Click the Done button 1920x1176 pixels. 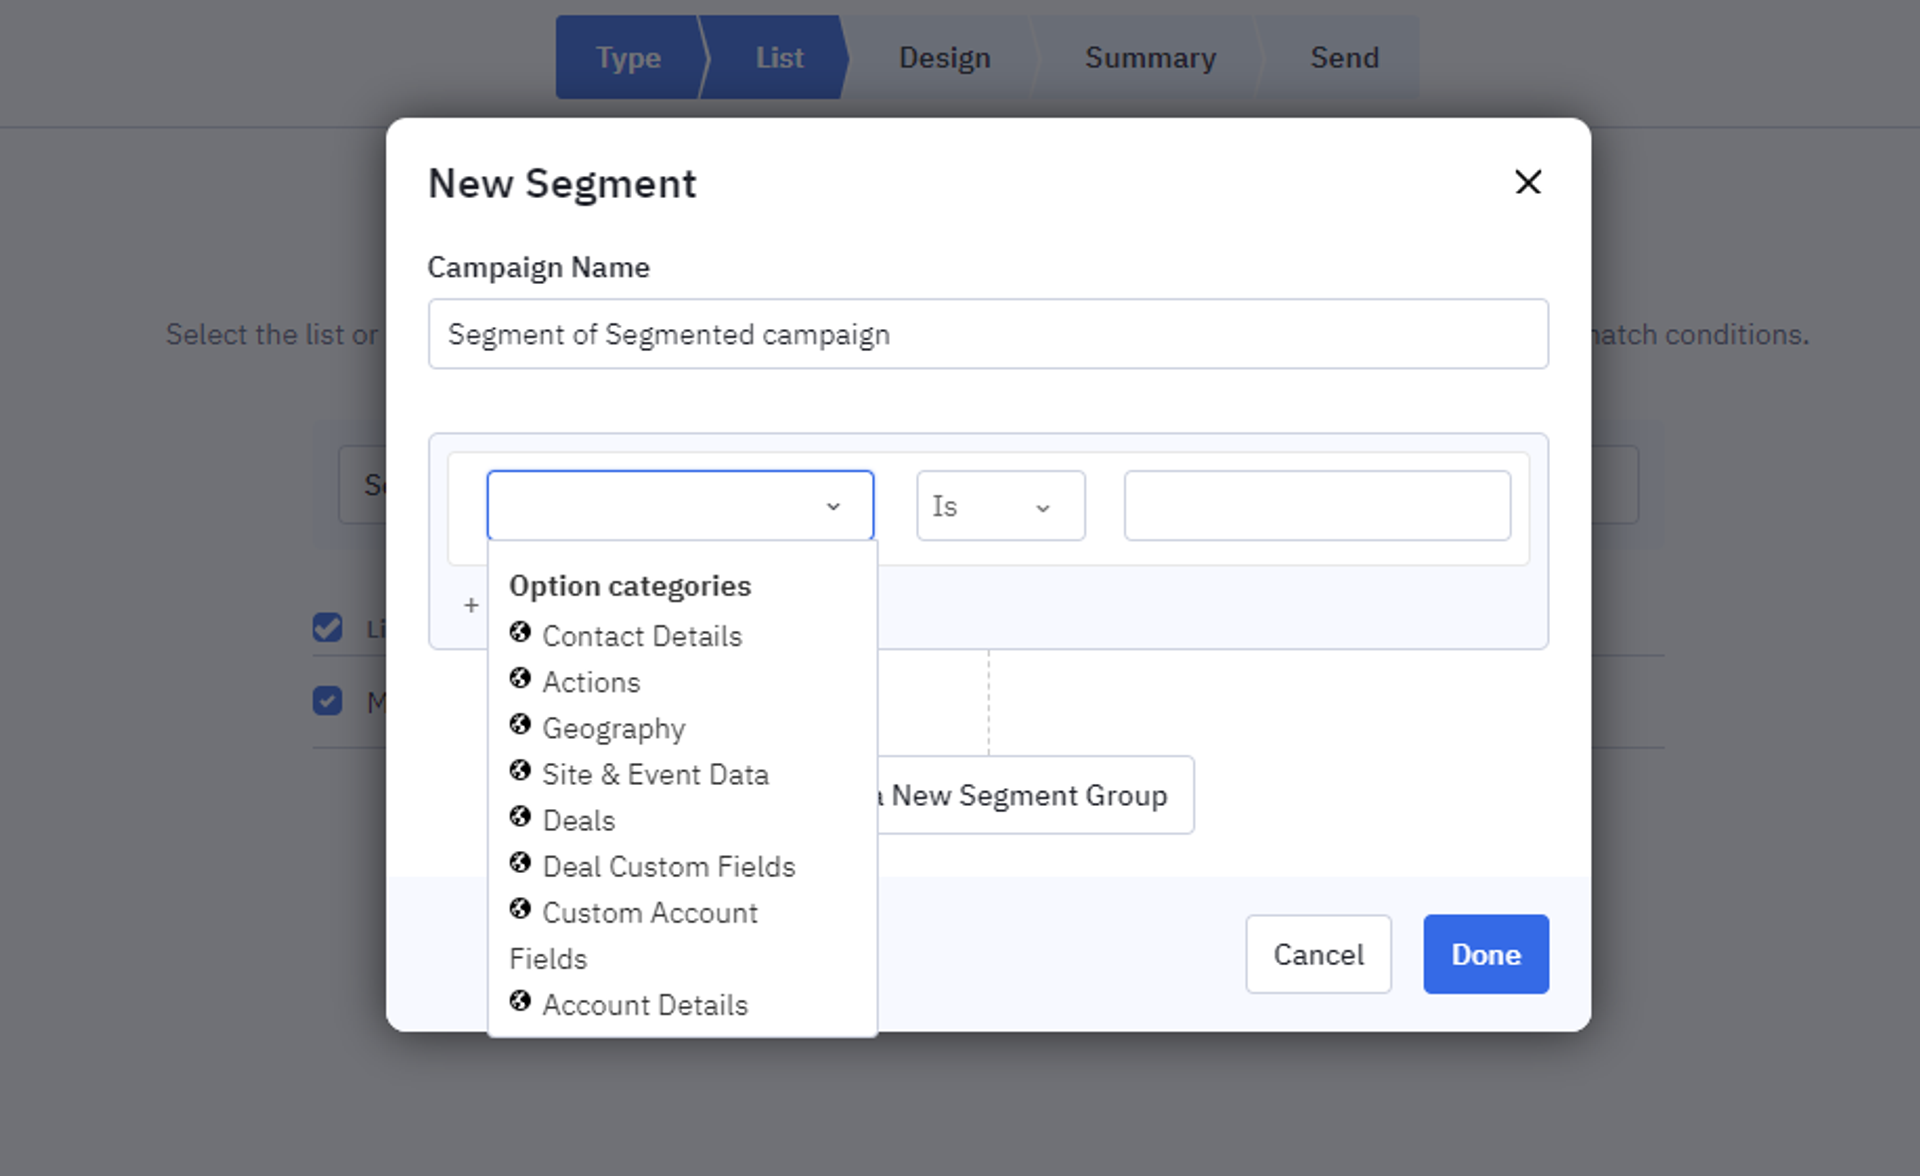pos(1485,954)
